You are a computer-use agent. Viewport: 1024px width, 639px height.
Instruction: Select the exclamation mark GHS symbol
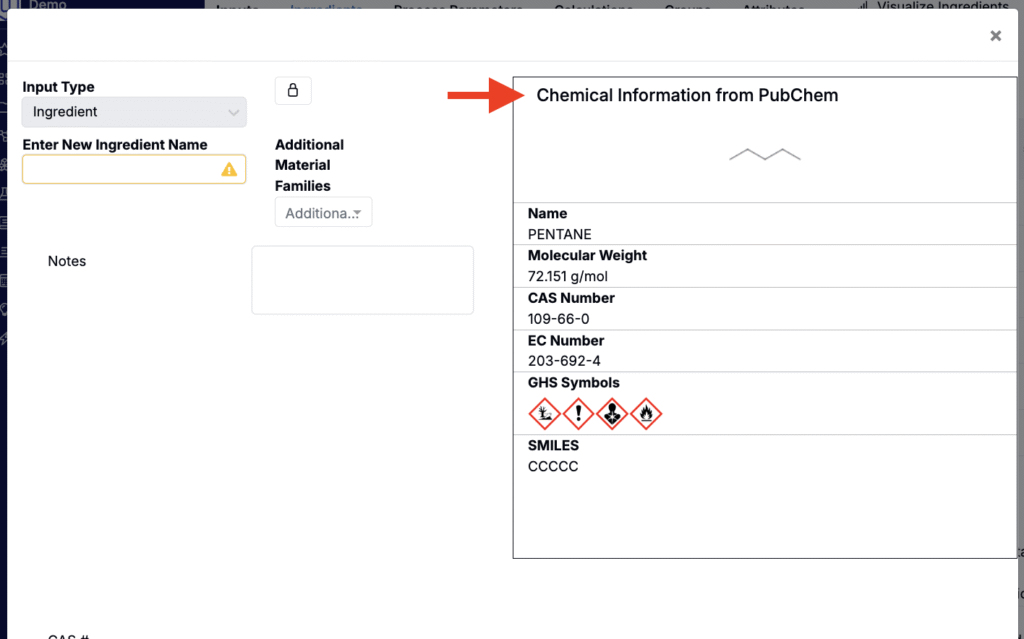coord(578,414)
